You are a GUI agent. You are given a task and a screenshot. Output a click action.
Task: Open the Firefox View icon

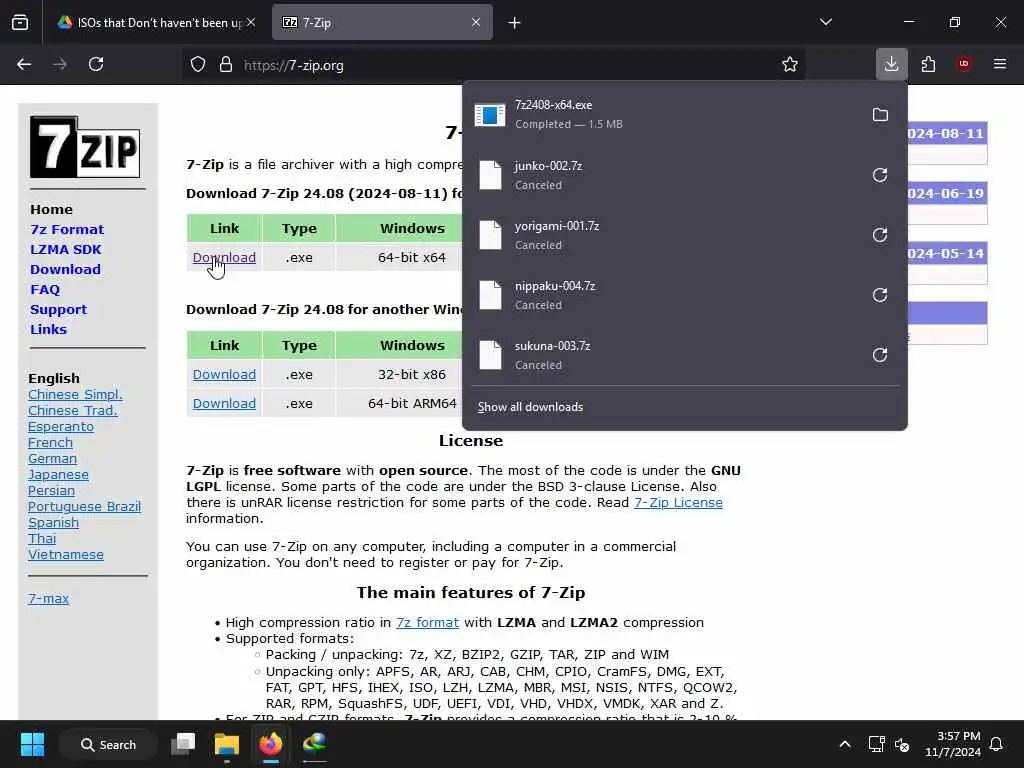pos(20,23)
